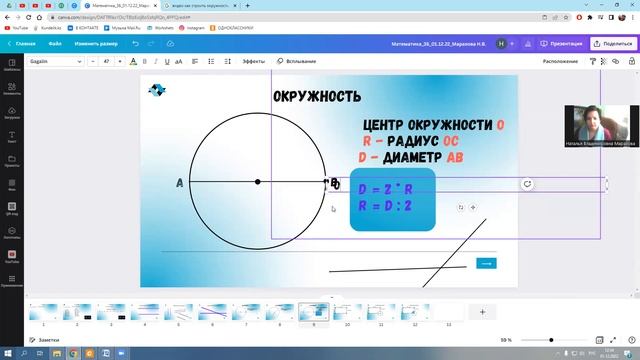Toggle underline formatting
The width and height of the screenshot is (640, 360).
[x=167, y=61]
